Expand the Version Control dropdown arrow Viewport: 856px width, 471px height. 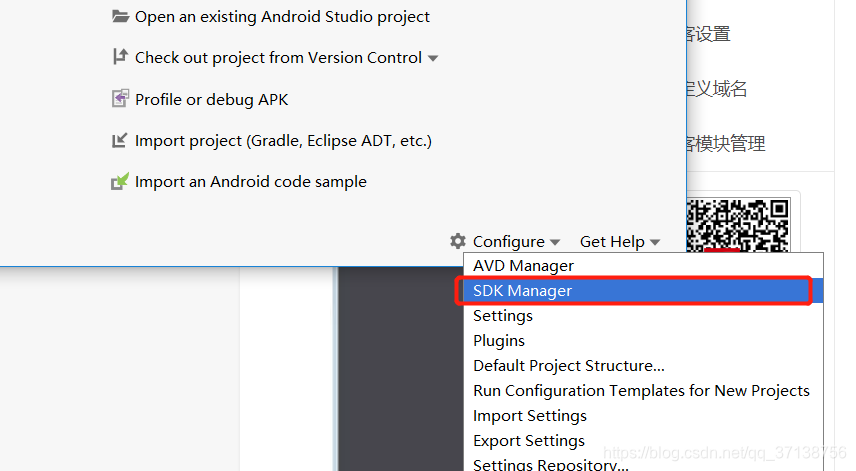tap(433, 58)
